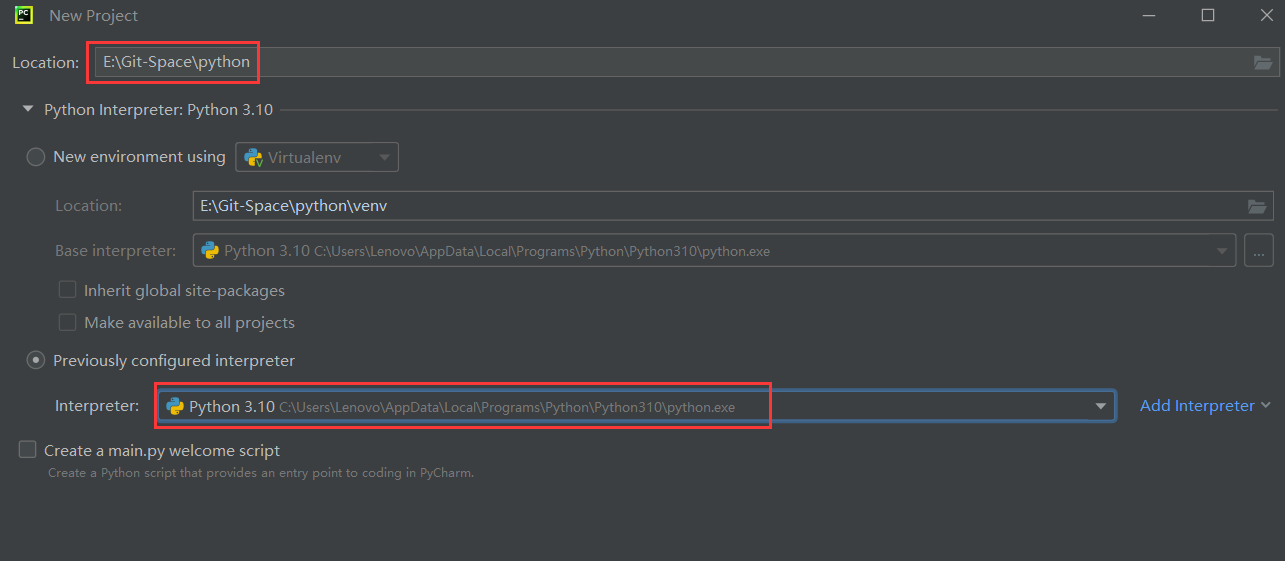This screenshot has height=561, width=1285.
Task: Open the Base interpreter dropdown
Action: point(714,250)
